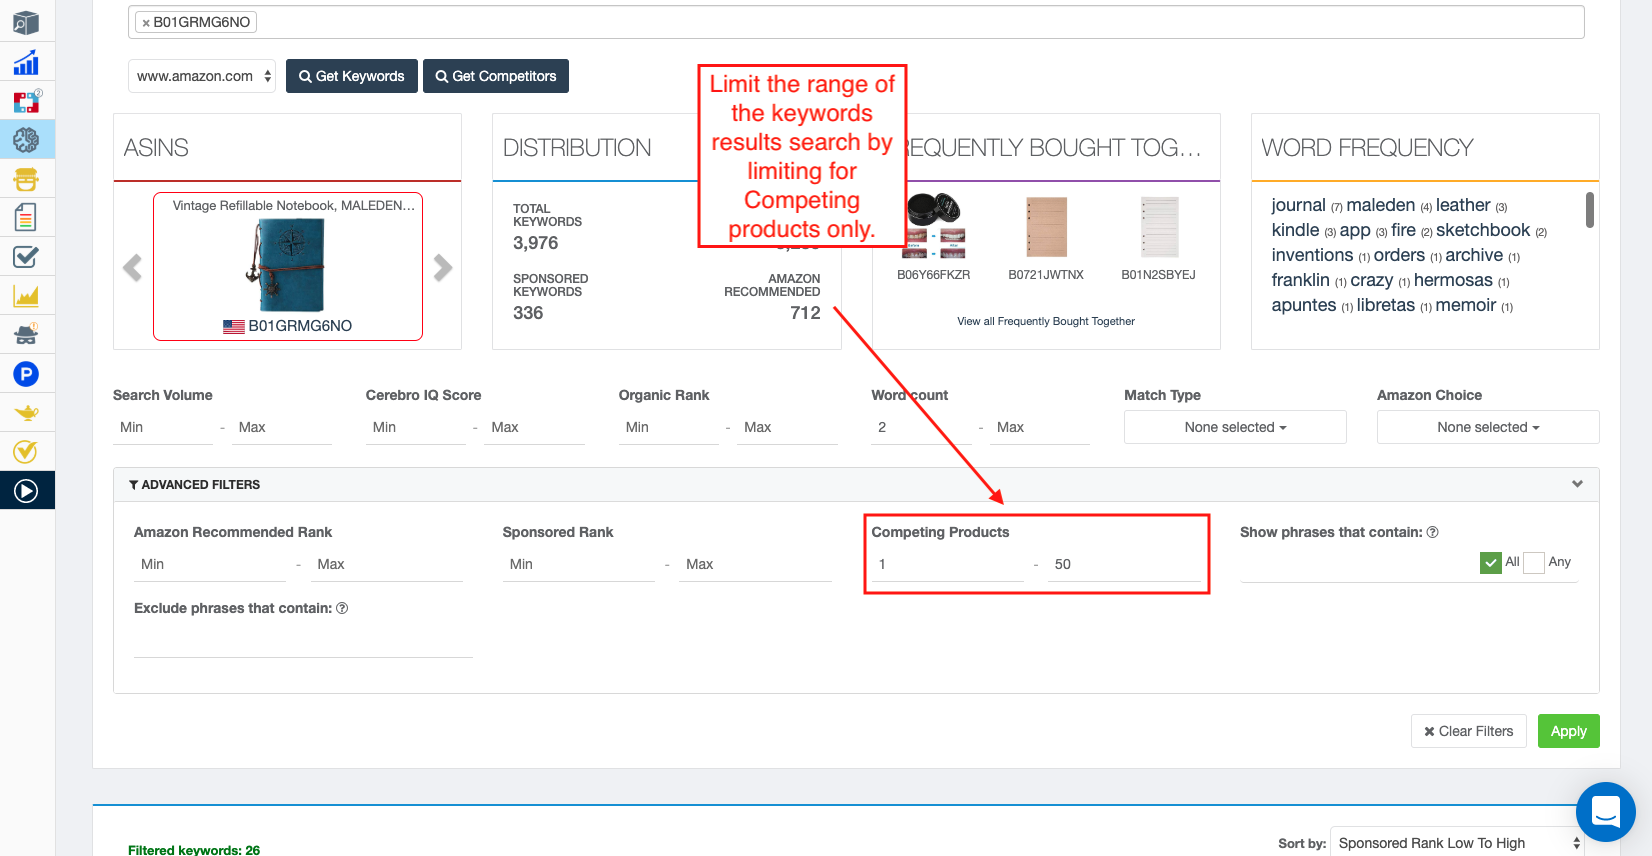Open the box with magnifier sidebar tool

tap(26, 23)
